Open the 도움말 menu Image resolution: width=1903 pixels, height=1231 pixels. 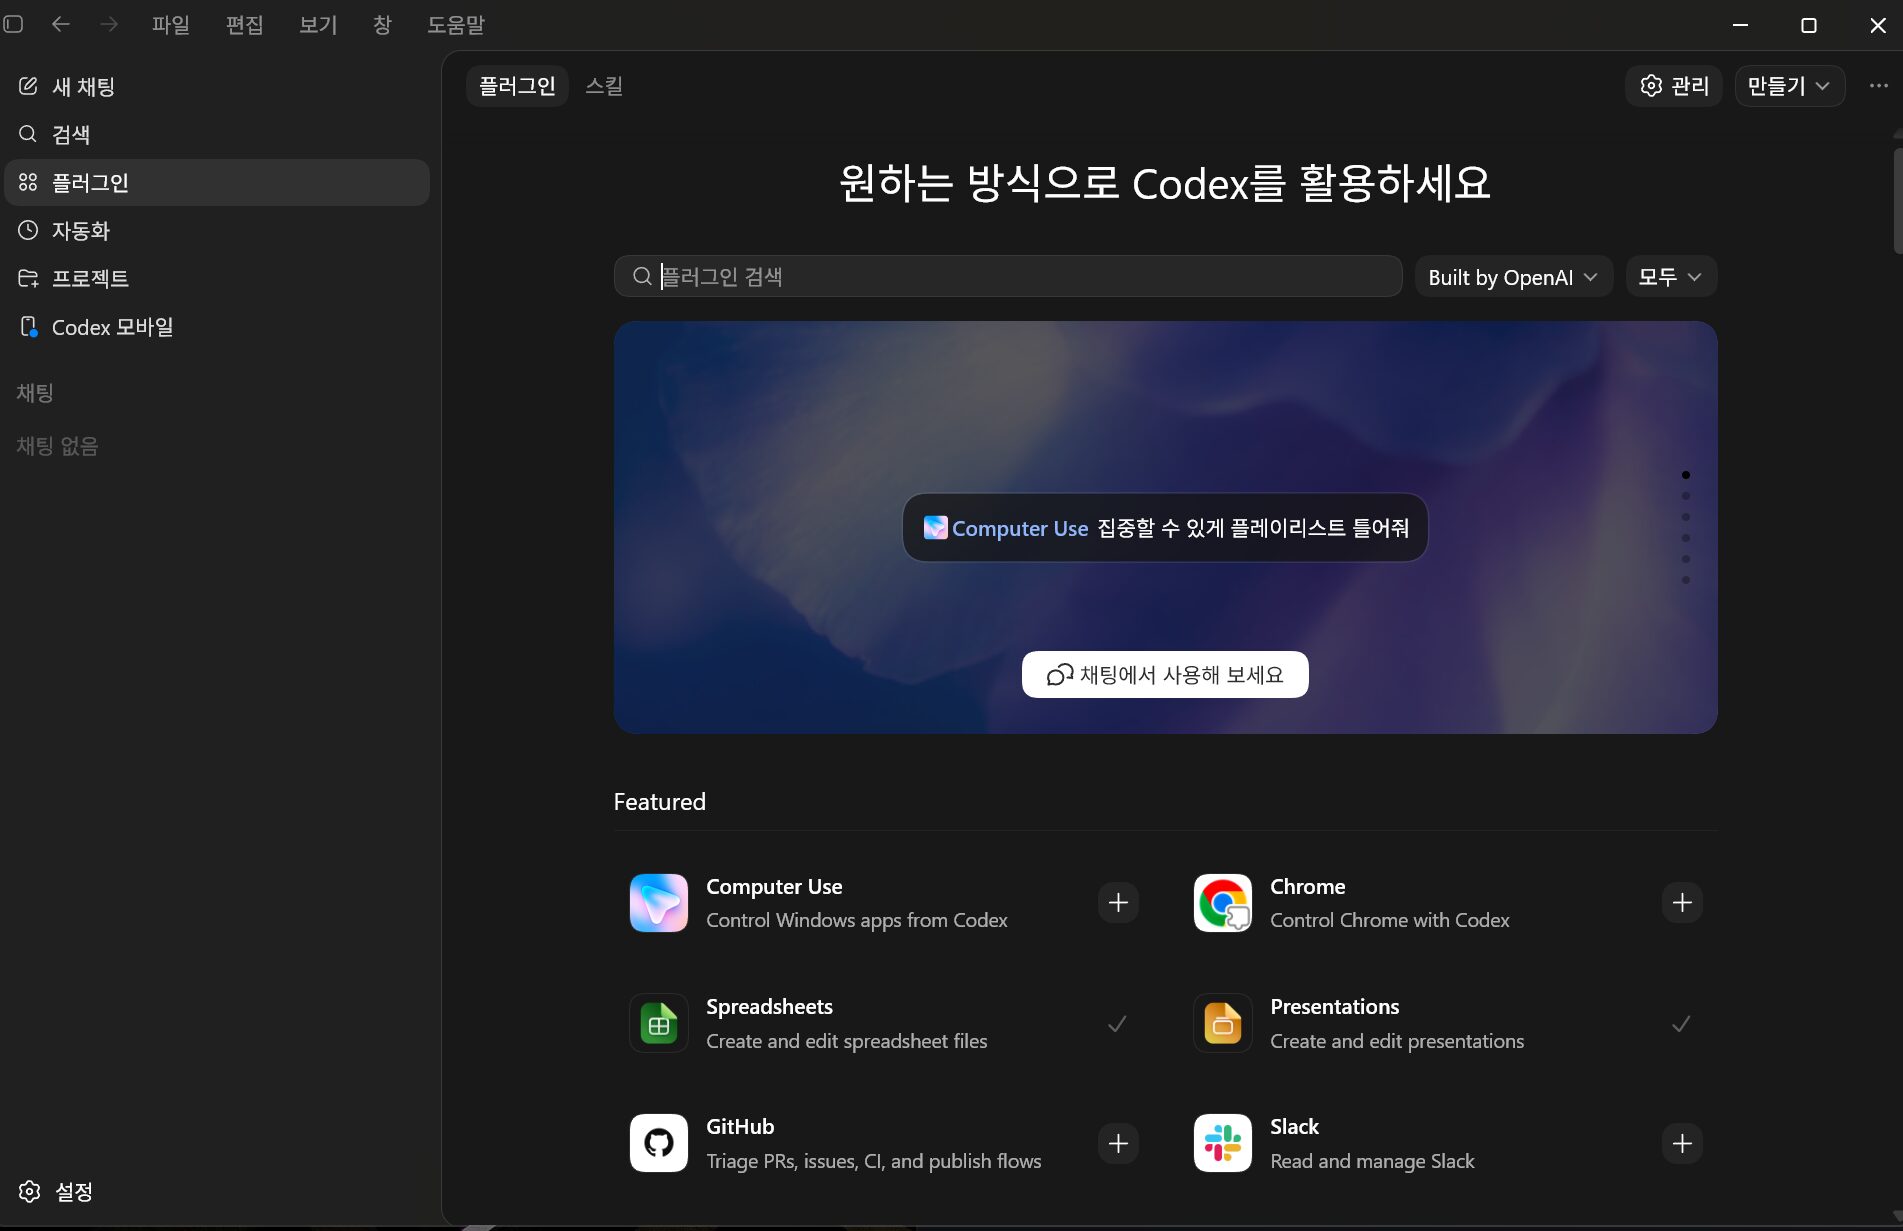456,25
